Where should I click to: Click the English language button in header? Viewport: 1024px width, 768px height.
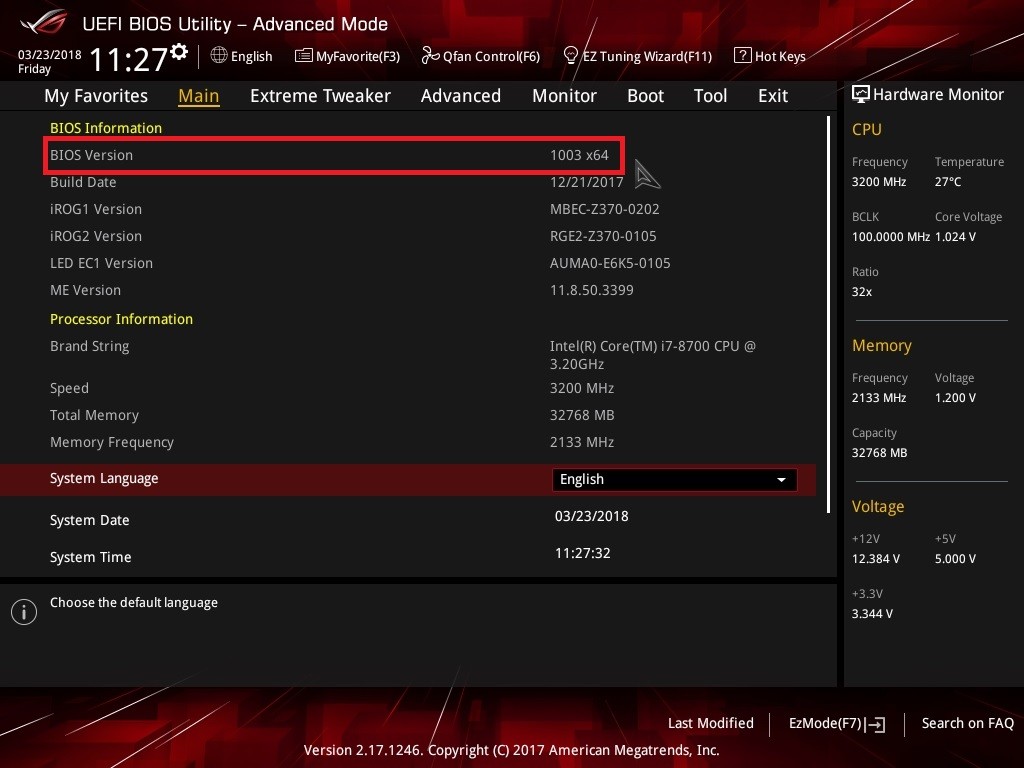point(251,56)
